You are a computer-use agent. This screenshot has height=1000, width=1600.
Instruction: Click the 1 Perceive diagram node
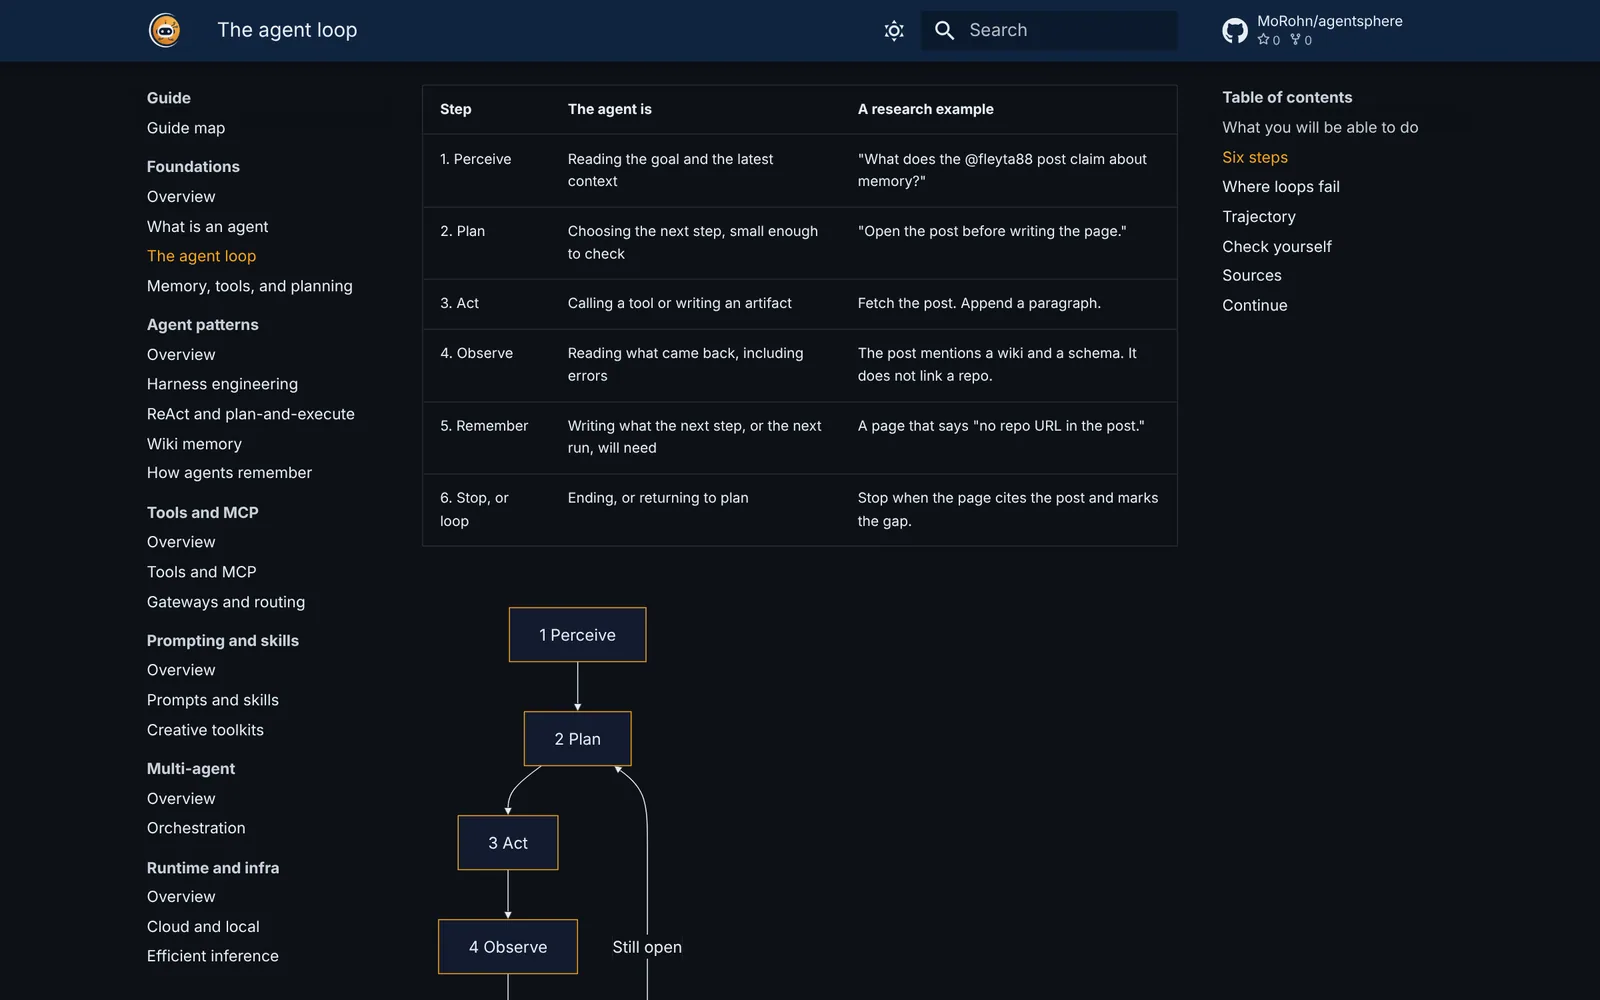tap(577, 635)
